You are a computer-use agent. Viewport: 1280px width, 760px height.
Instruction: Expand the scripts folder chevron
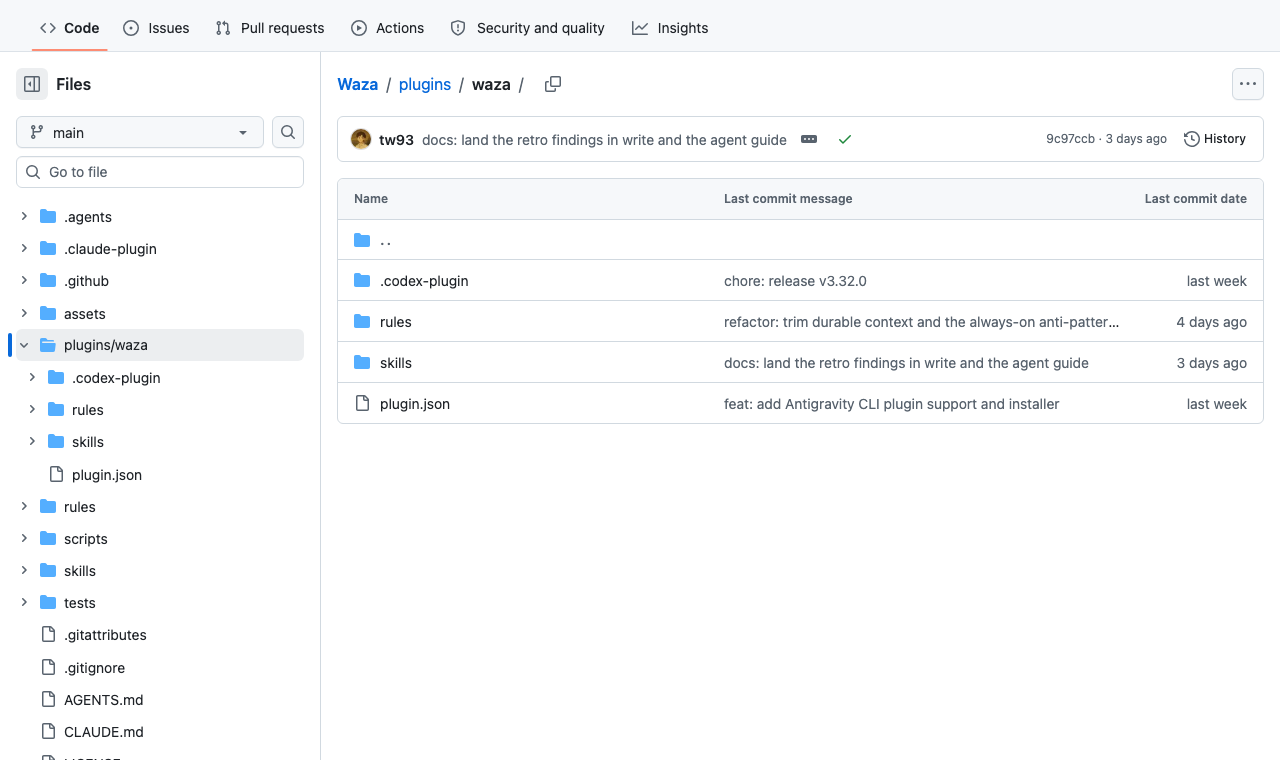[x=24, y=538]
